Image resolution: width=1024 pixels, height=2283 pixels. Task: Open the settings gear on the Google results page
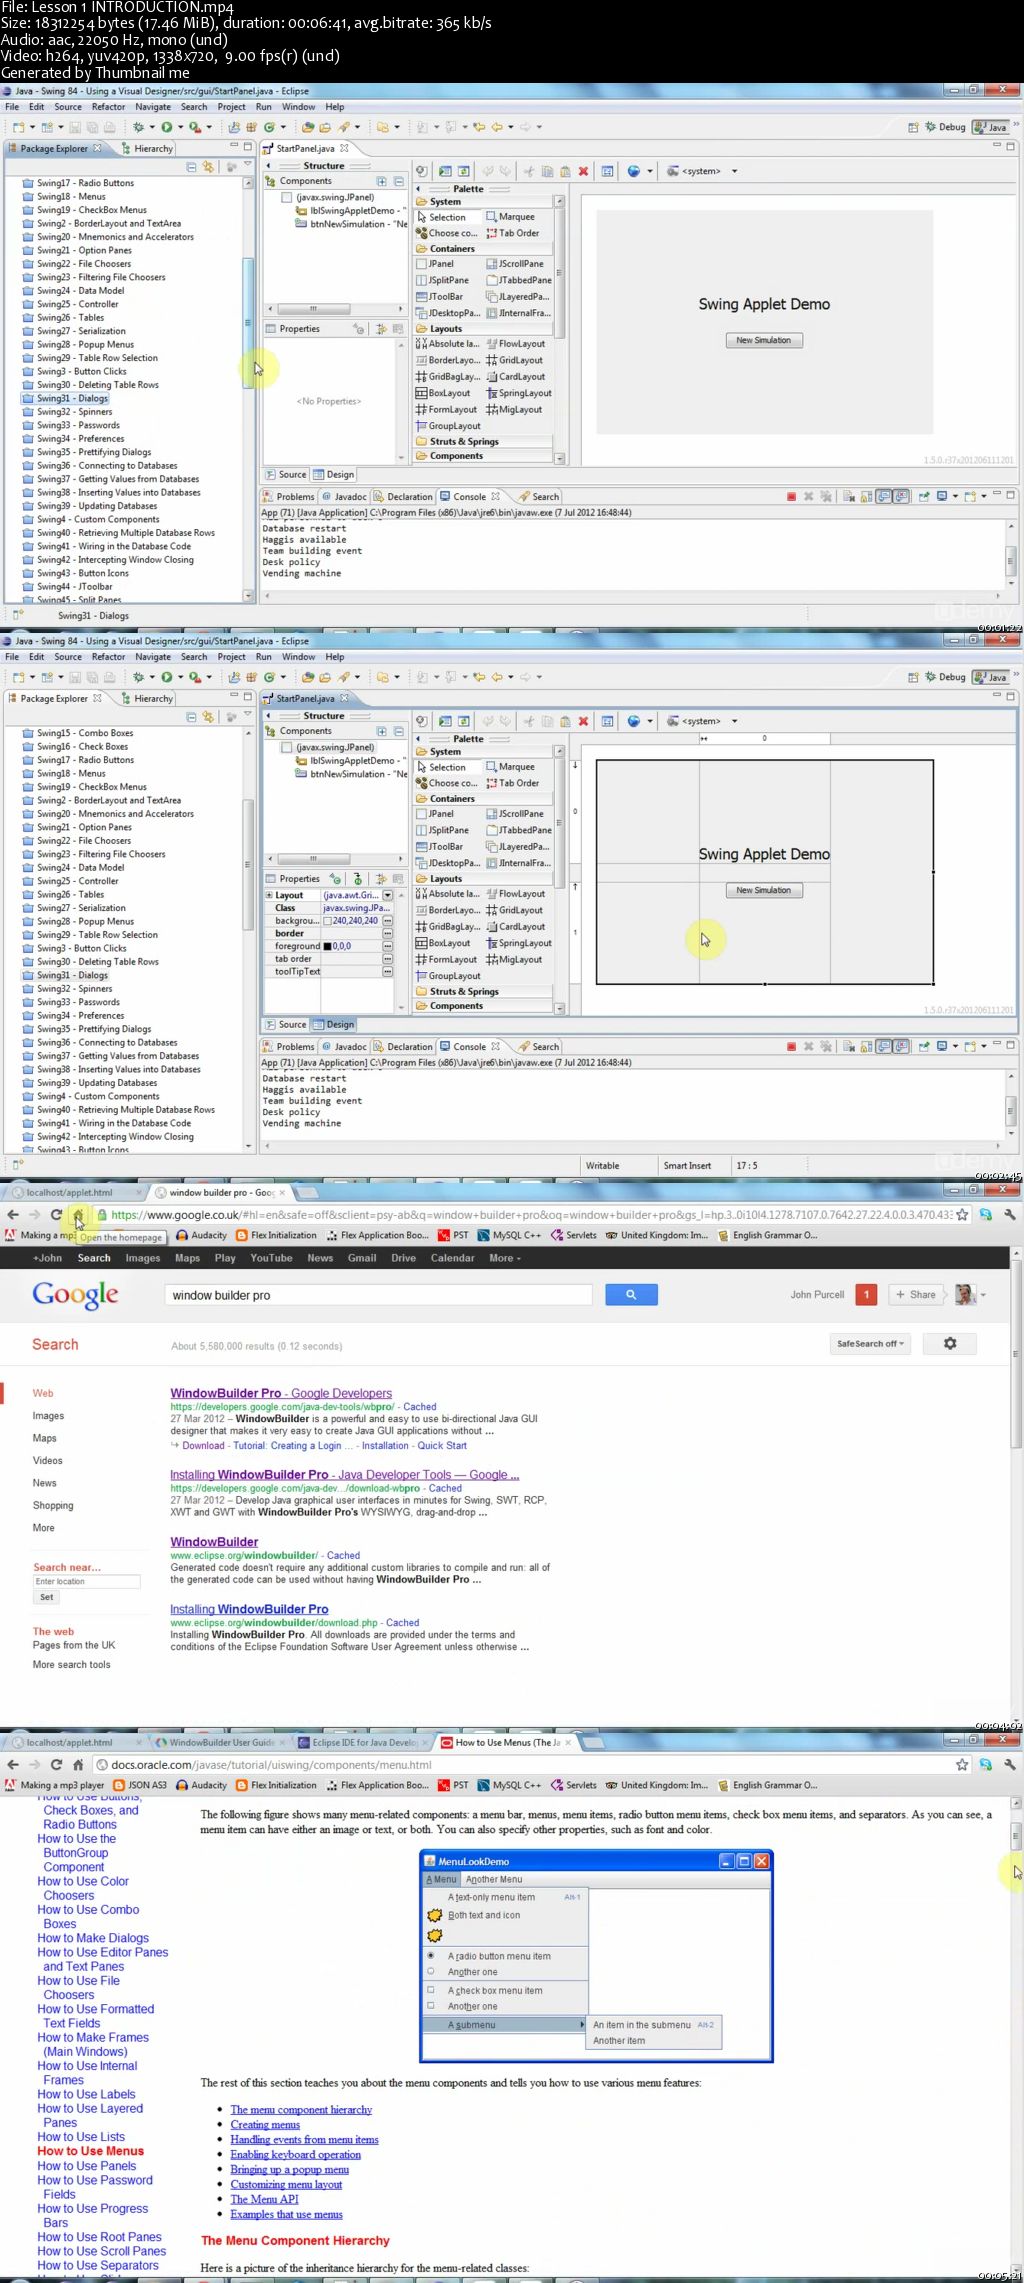tap(950, 1344)
